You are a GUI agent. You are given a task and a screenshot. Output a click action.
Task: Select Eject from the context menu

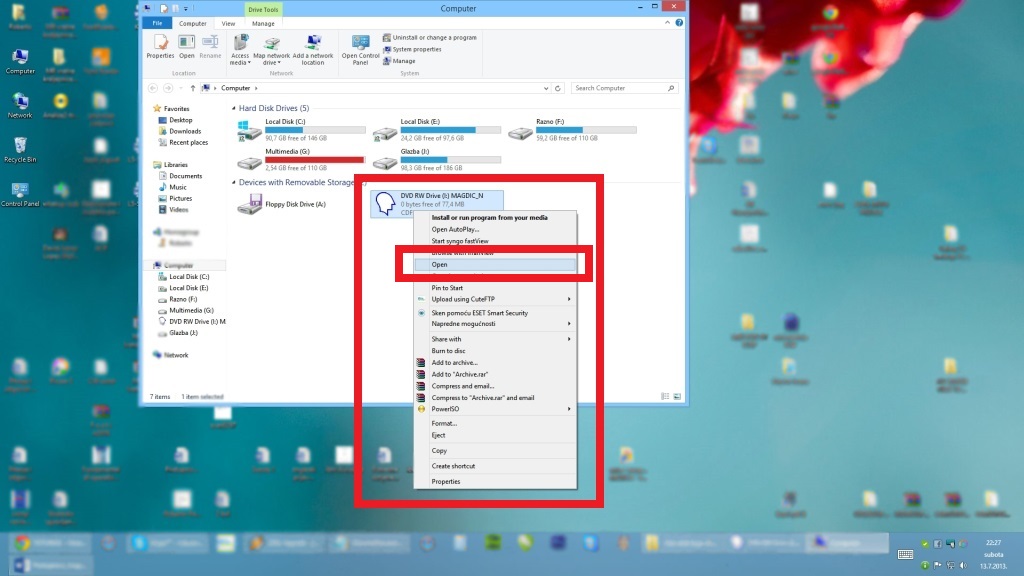[438, 435]
